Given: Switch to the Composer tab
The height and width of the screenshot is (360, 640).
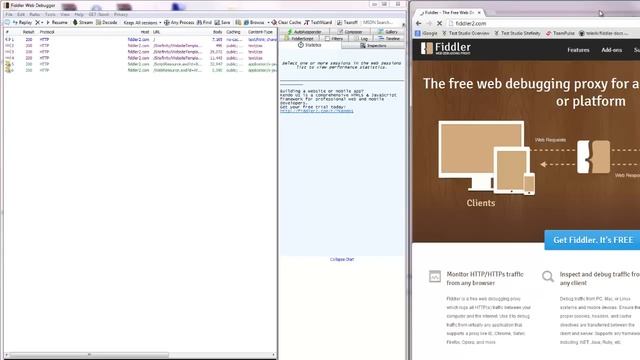Looking at the screenshot, I should (350, 31).
